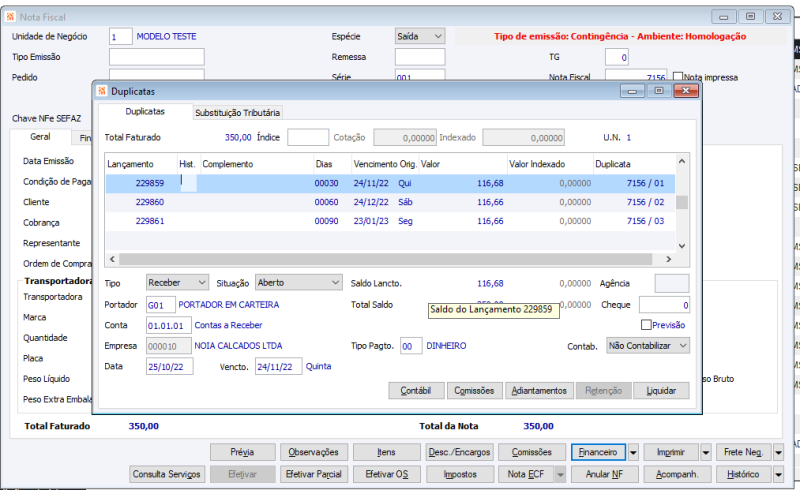
Task: Switch to the Substituição Tributária tab
Action: (x=238, y=113)
